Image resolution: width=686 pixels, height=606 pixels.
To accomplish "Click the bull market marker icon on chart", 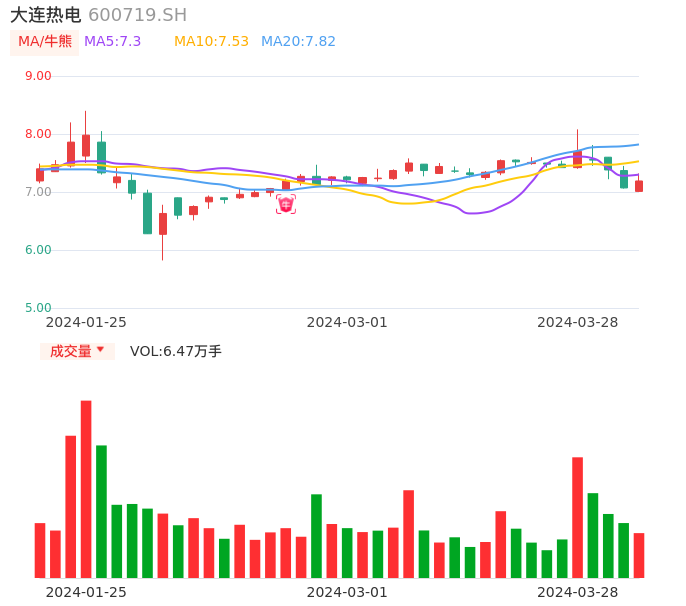I will [x=286, y=204].
